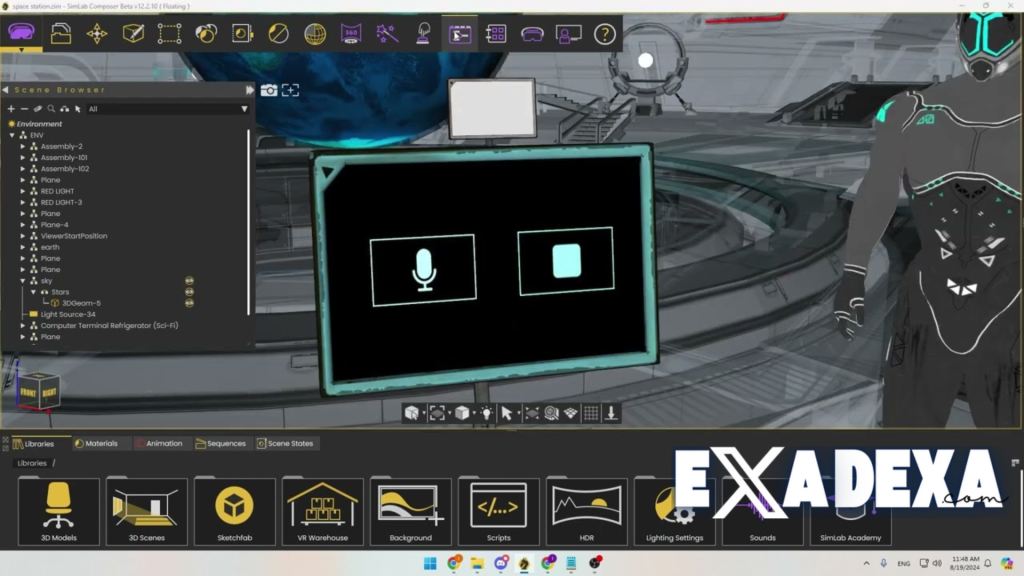
Task: Open the VR Warehouse library
Action: [322, 511]
